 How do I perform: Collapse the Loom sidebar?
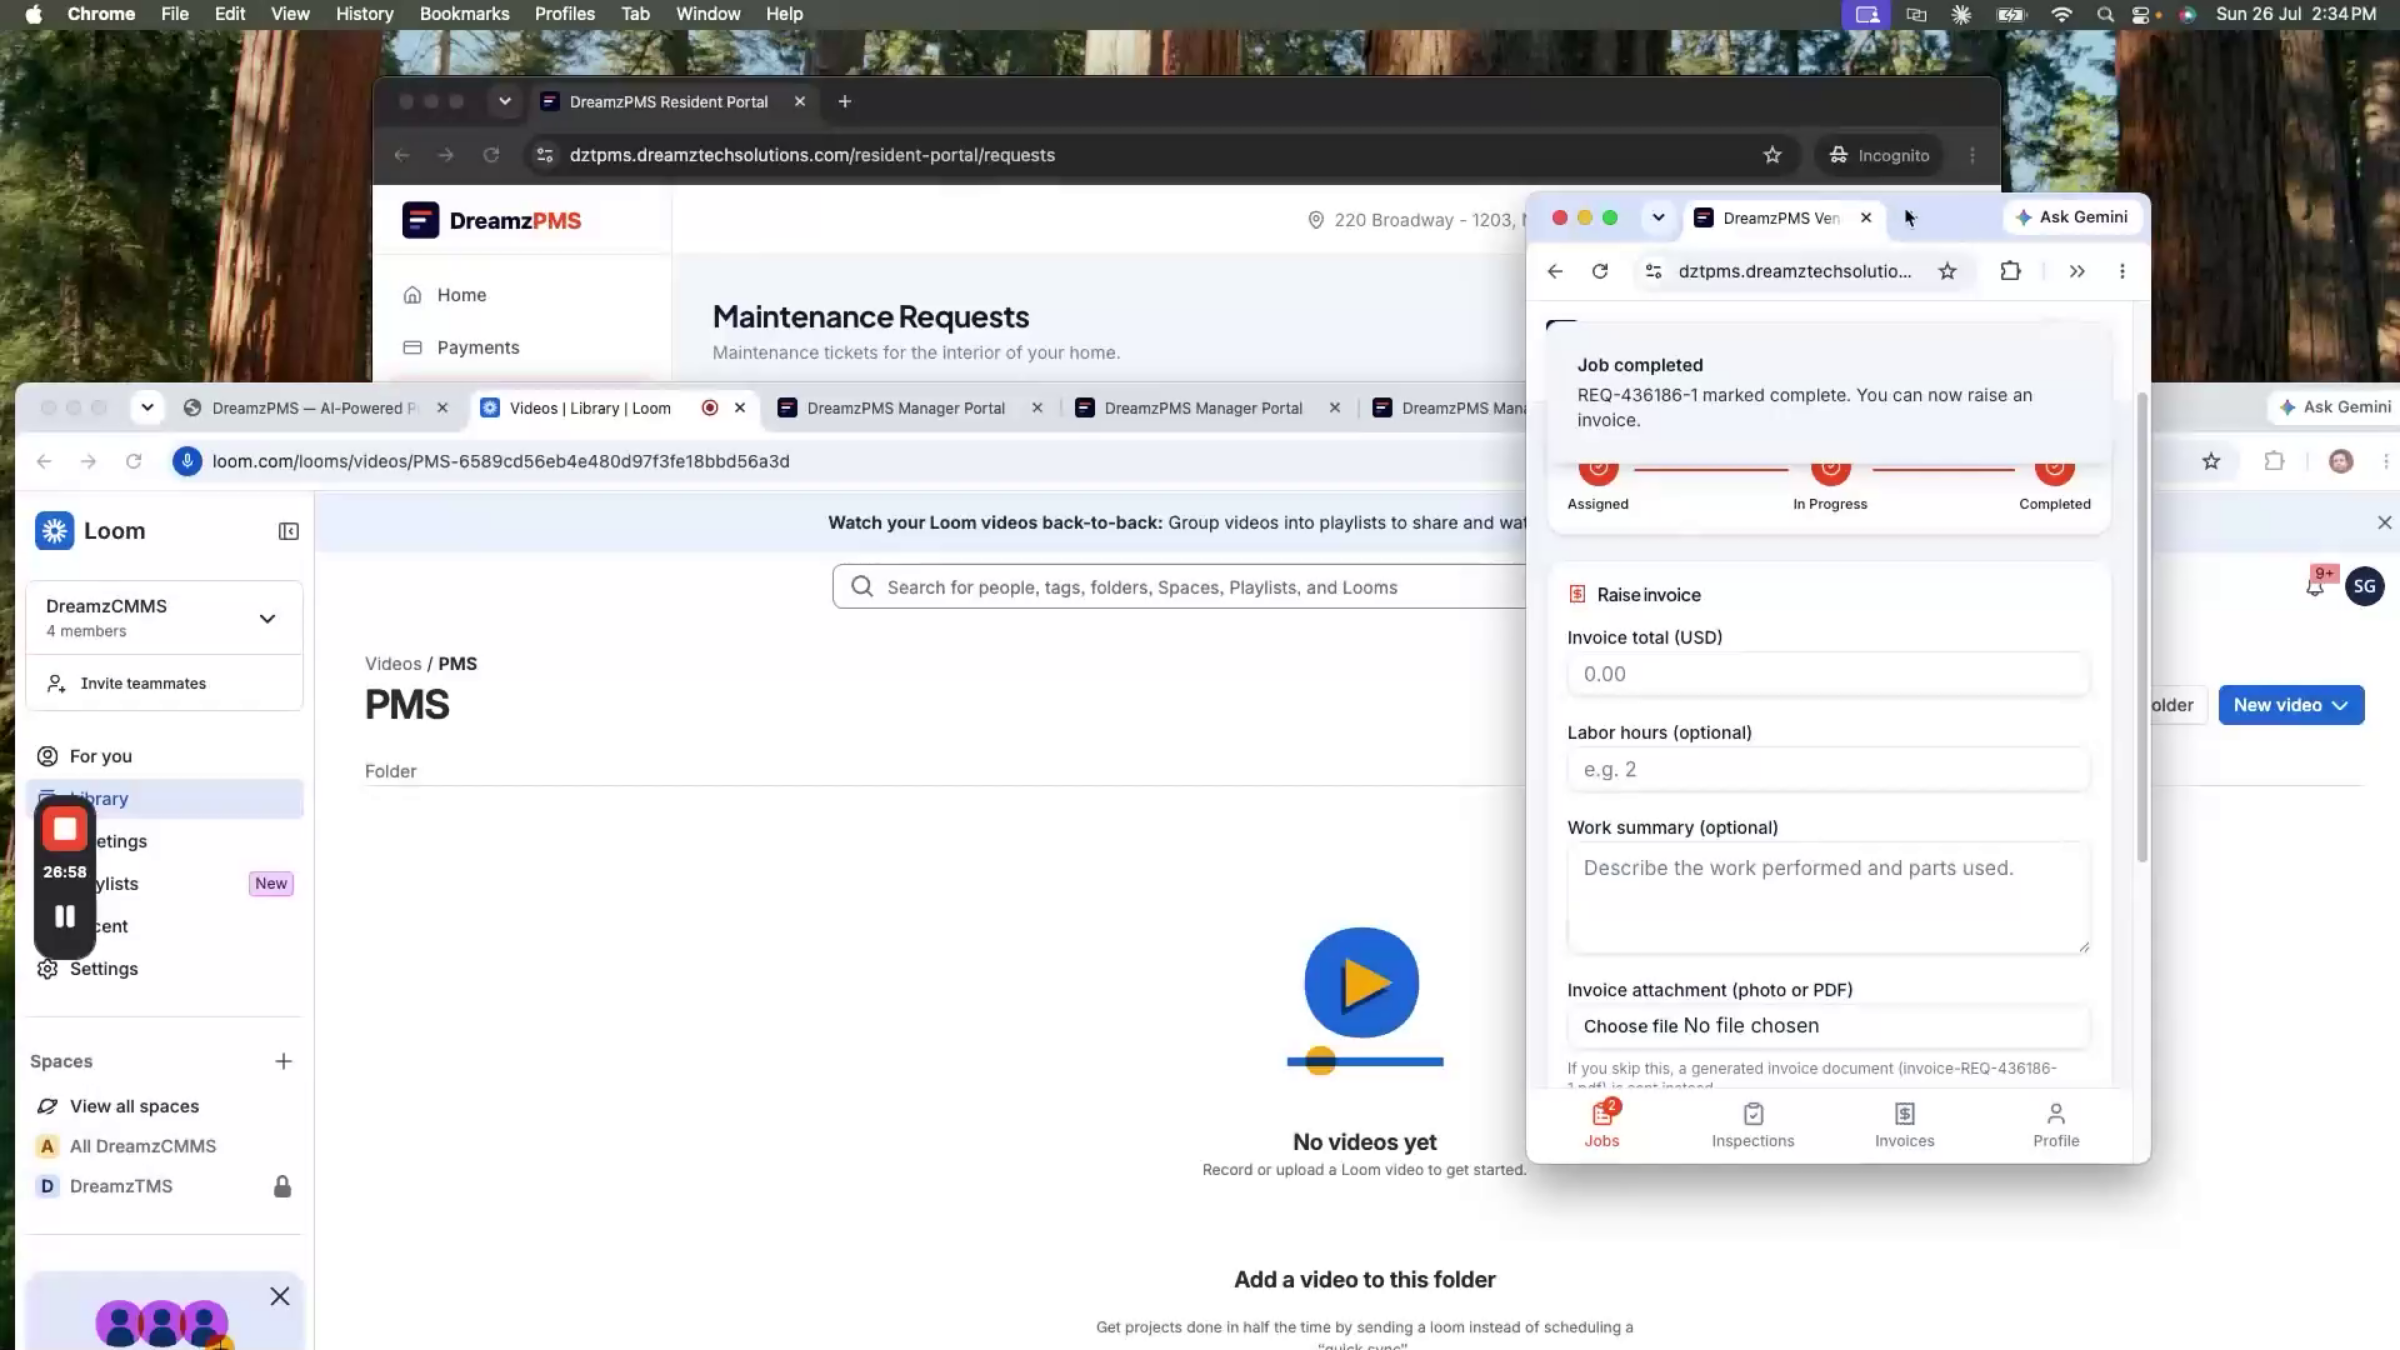(288, 531)
